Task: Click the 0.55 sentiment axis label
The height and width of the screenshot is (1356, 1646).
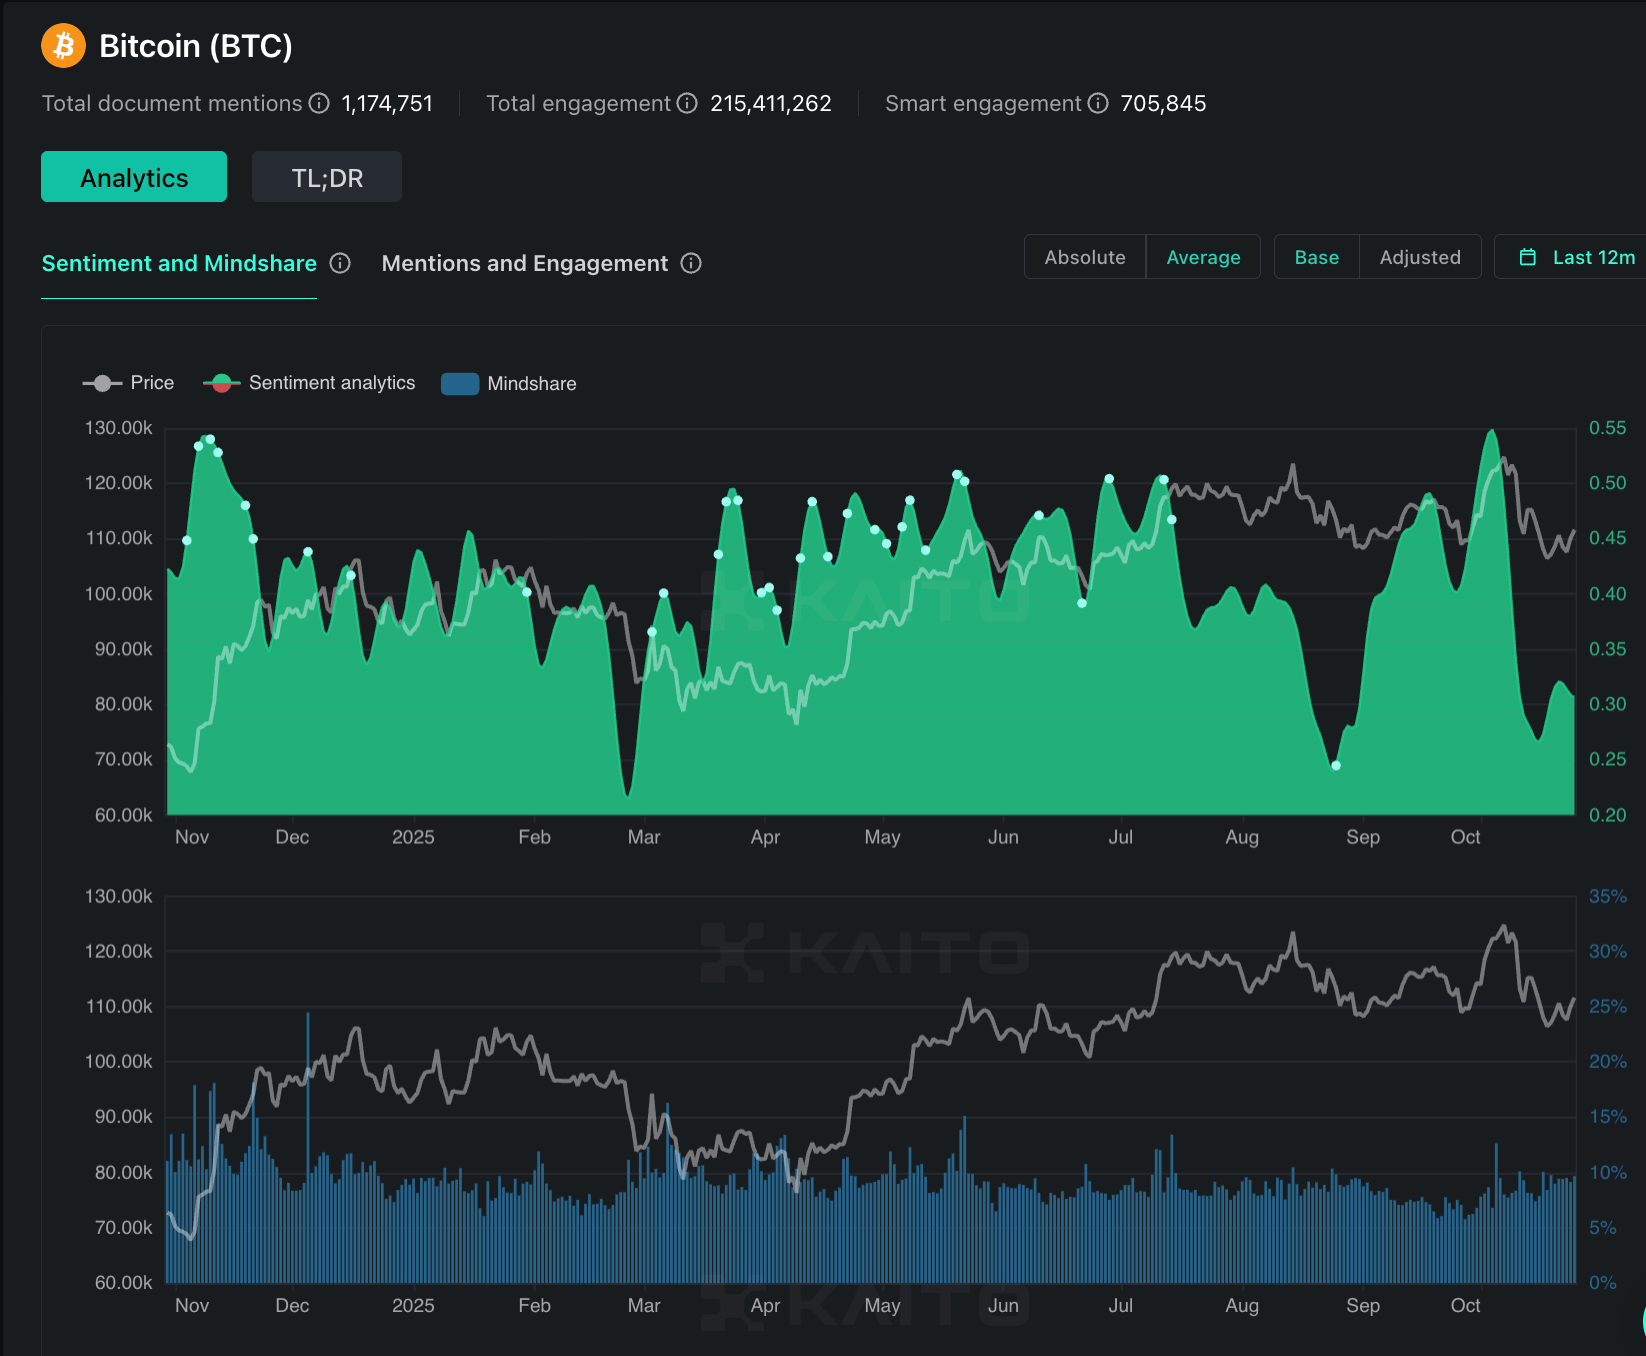Action: point(1607,428)
